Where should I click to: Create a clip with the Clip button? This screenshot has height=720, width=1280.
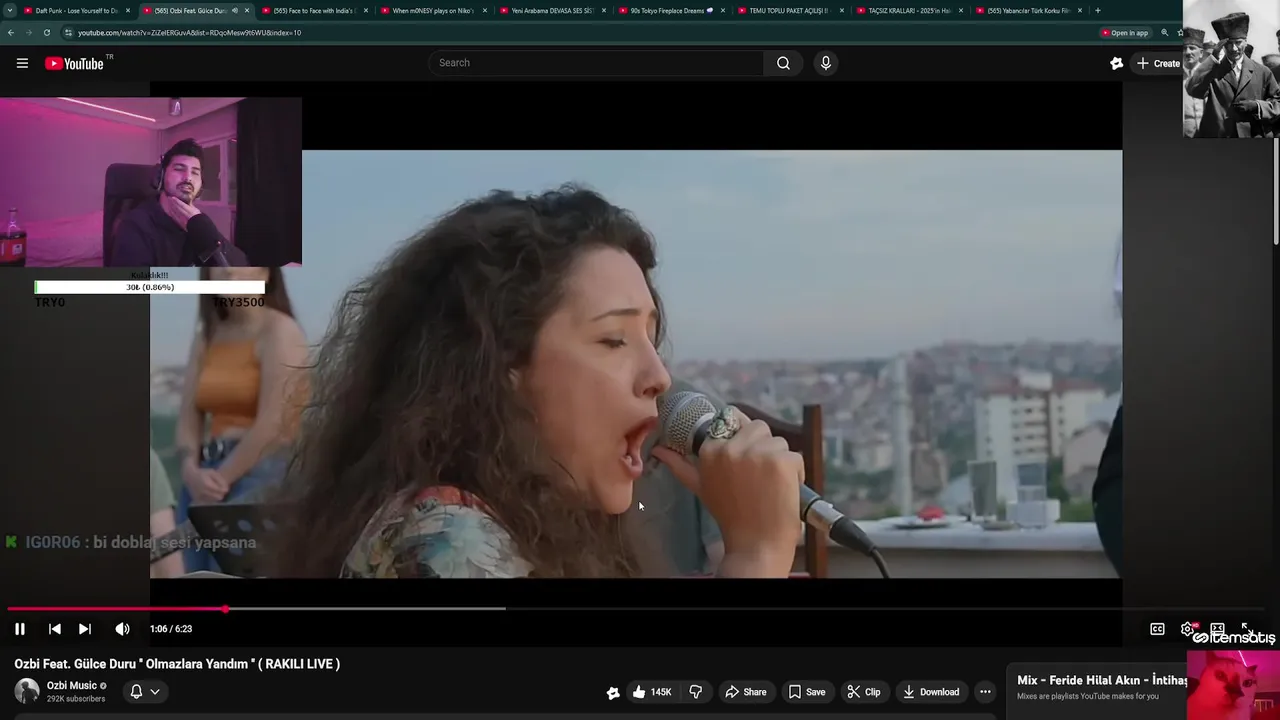pyautogui.click(x=864, y=692)
